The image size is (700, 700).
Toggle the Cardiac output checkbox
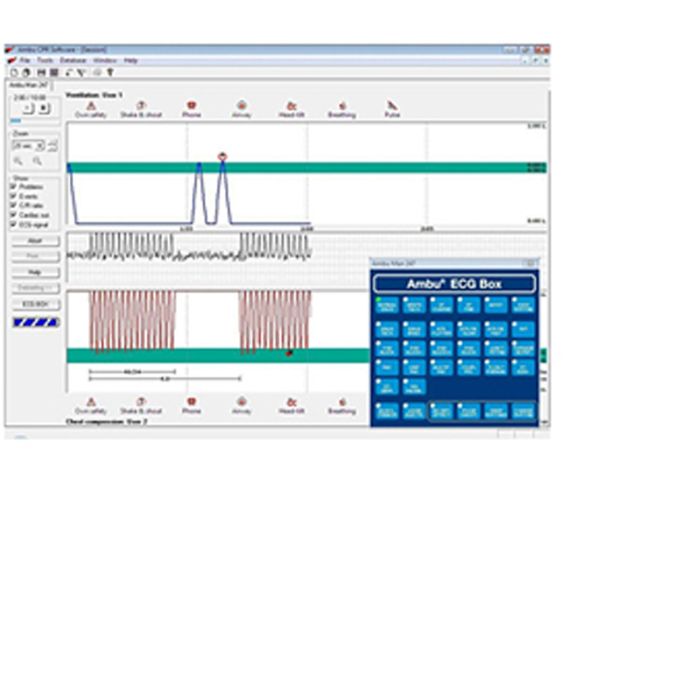(x=13, y=215)
